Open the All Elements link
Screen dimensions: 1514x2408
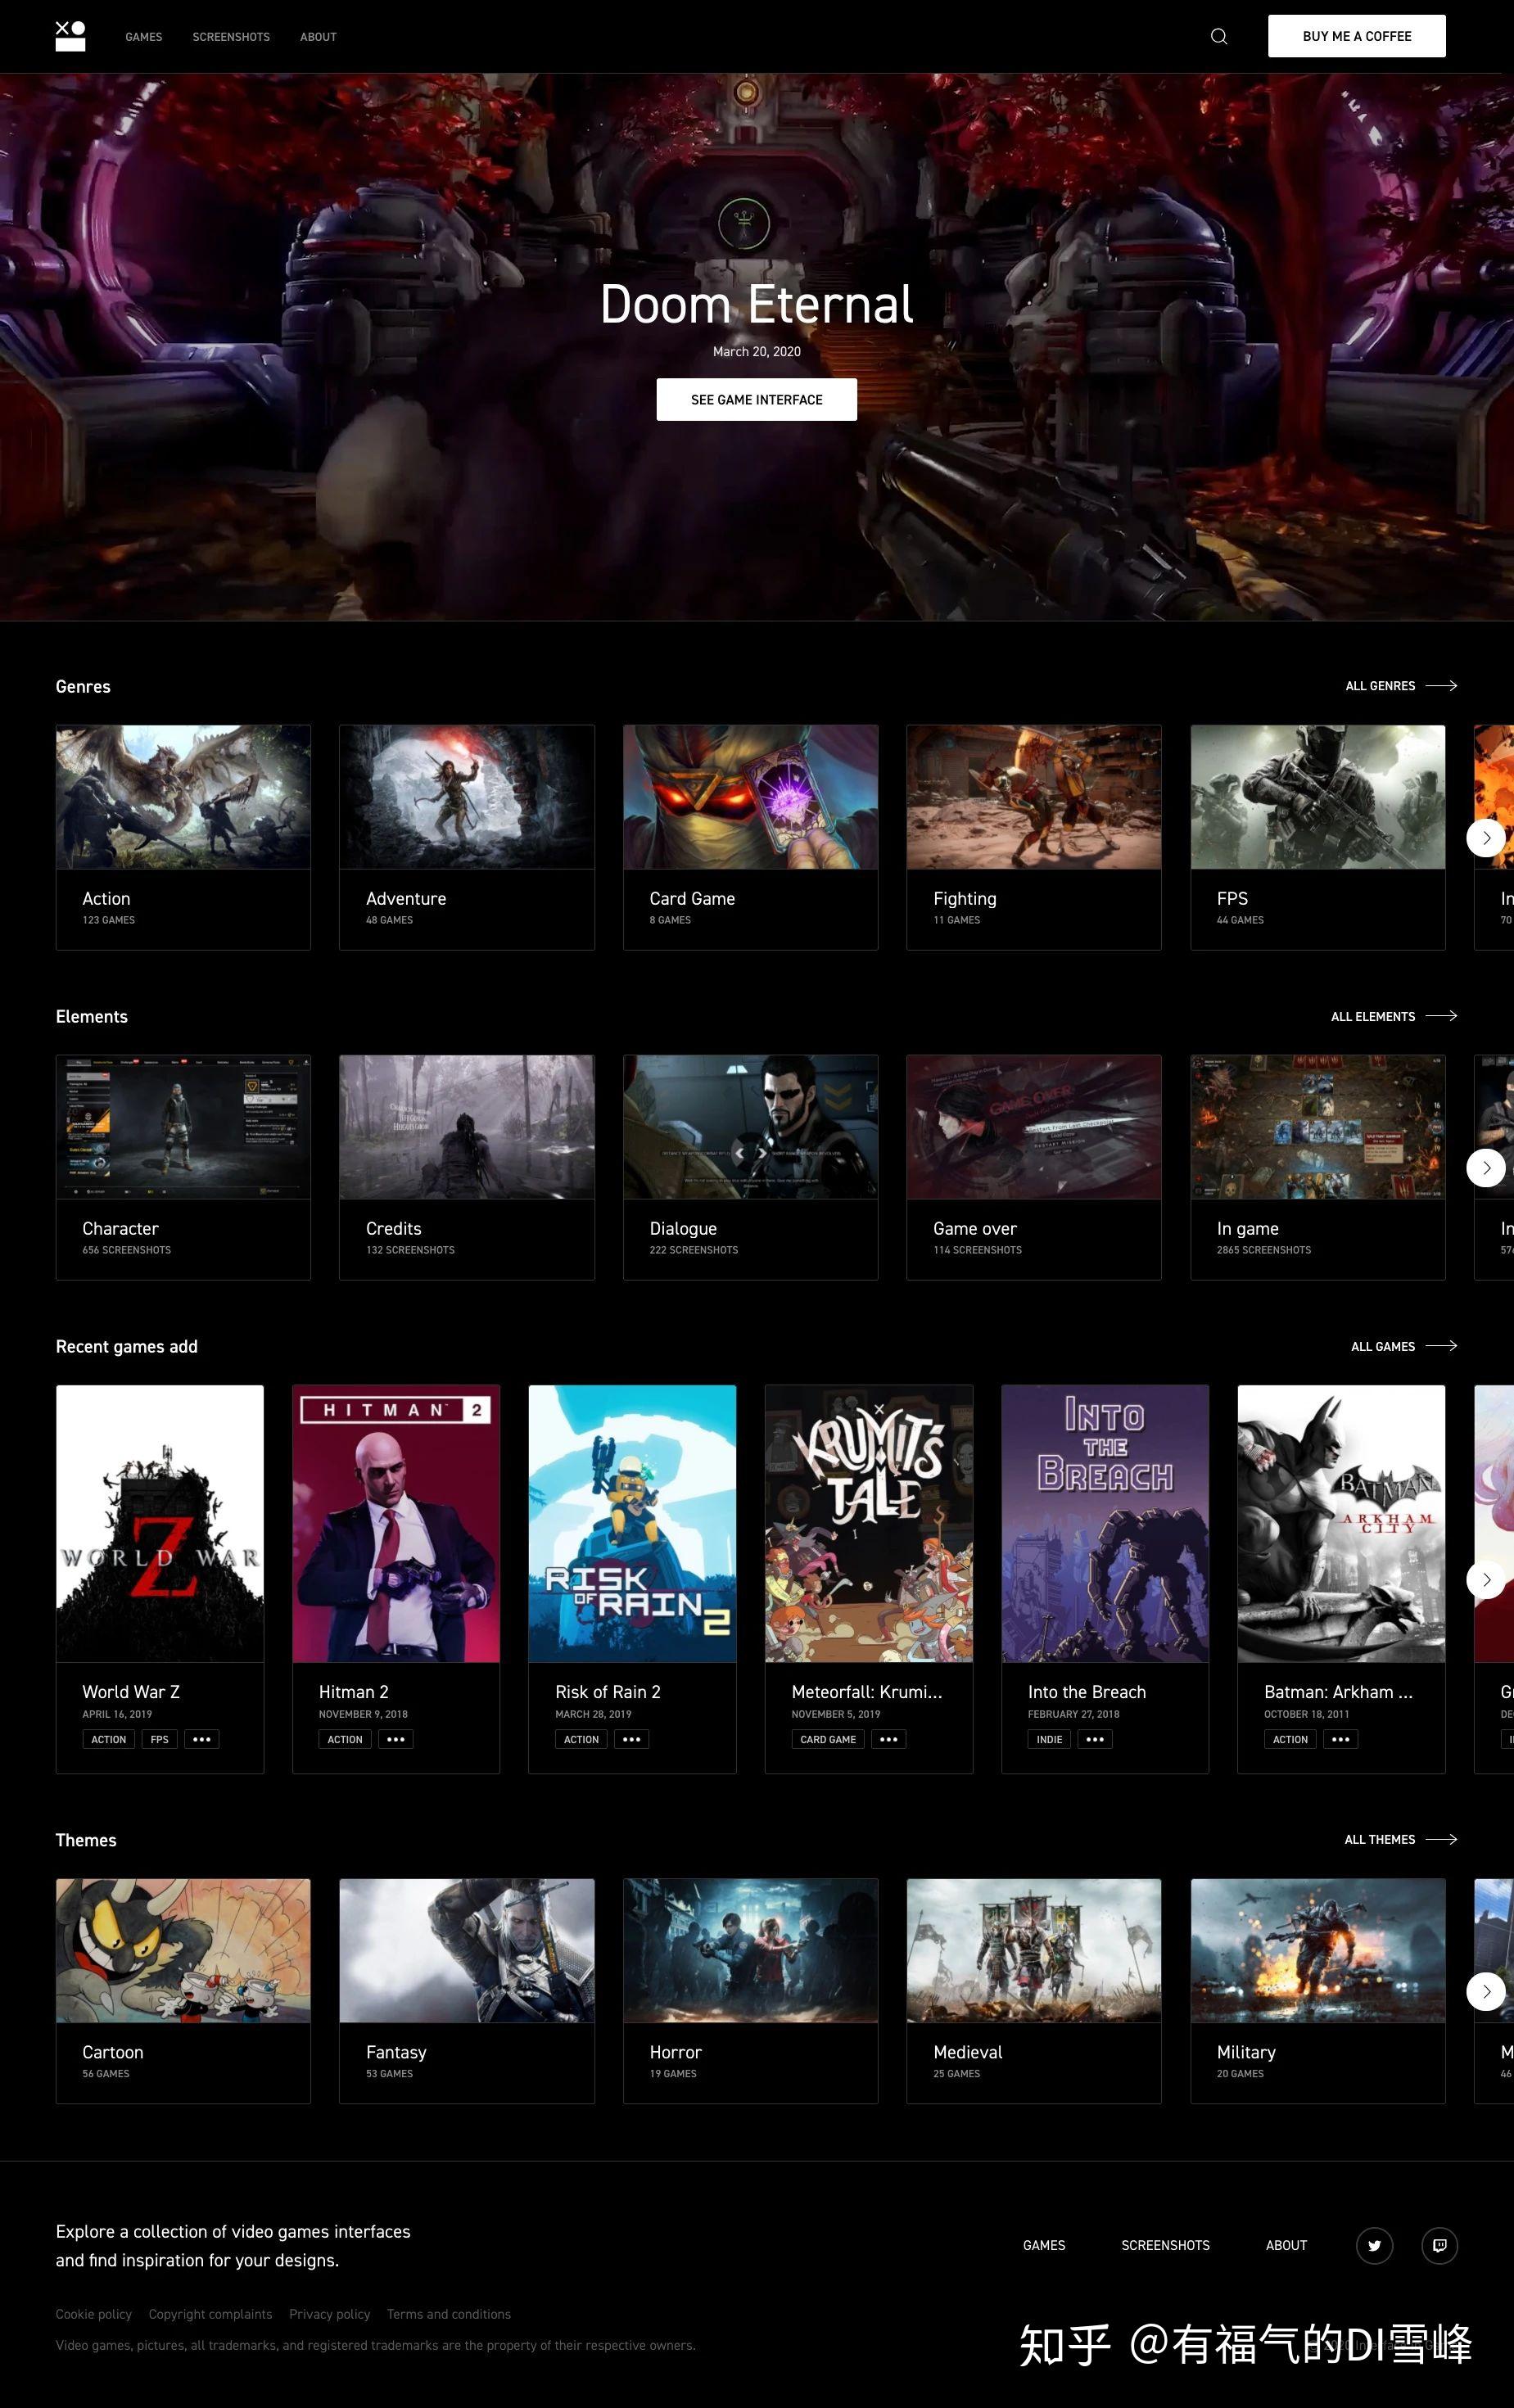[x=1394, y=1016]
